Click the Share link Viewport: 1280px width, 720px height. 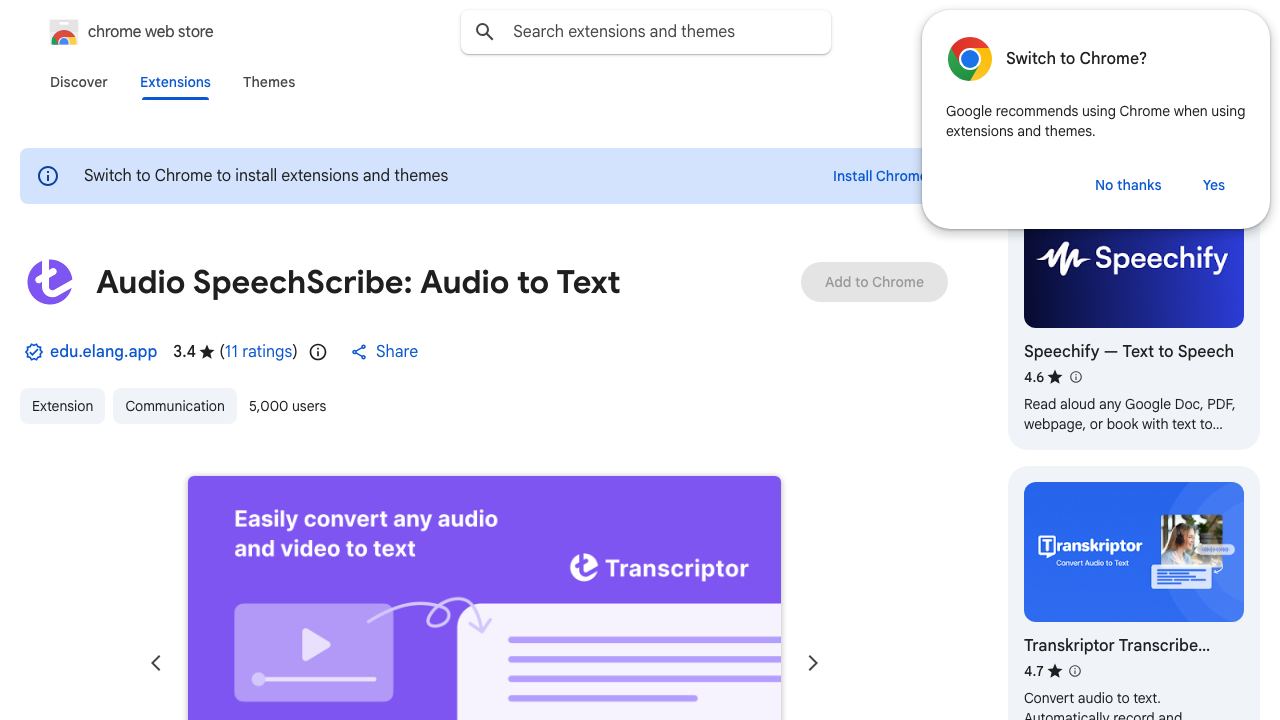tap(397, 352)
